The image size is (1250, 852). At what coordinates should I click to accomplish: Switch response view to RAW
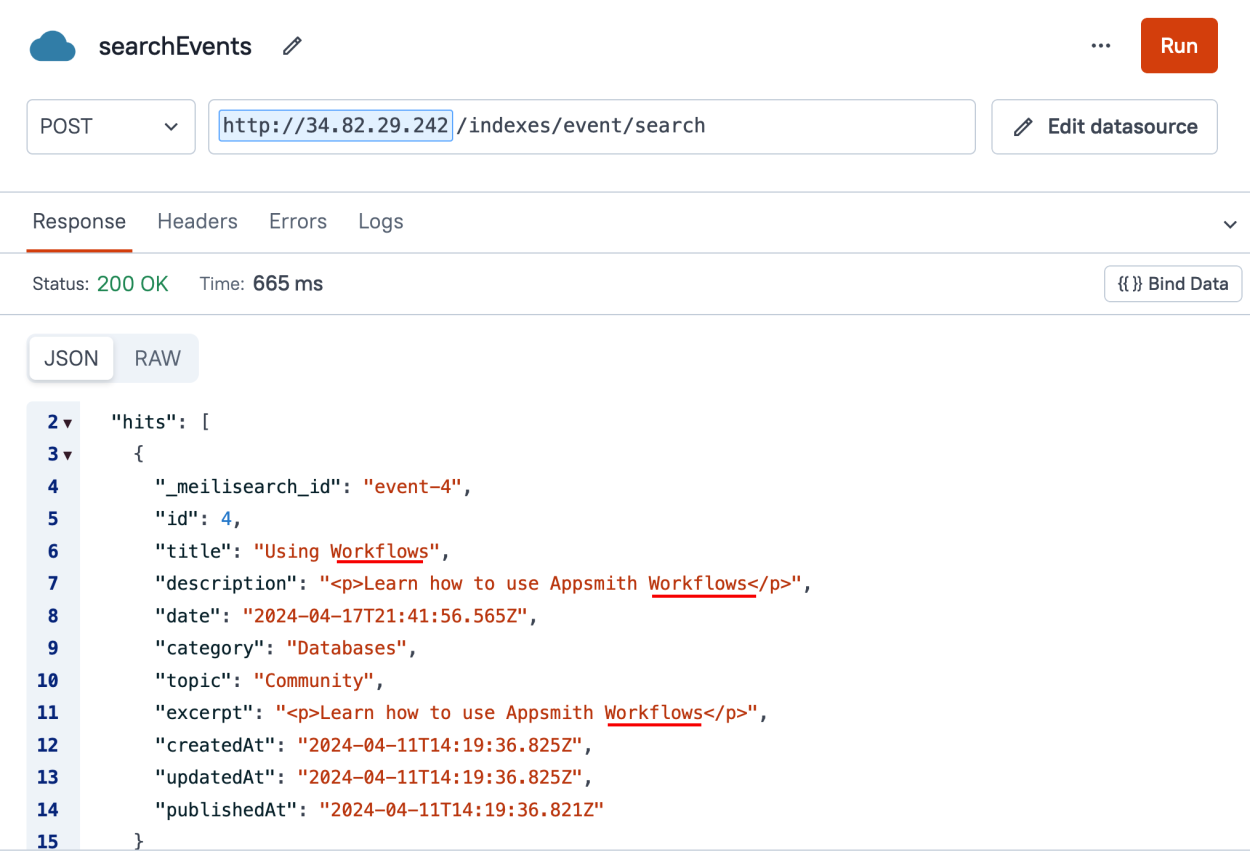coord(155,358)
